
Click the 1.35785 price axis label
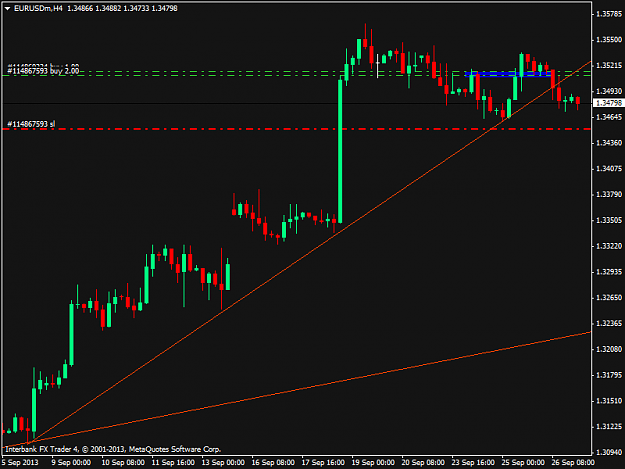click(609, 14)
